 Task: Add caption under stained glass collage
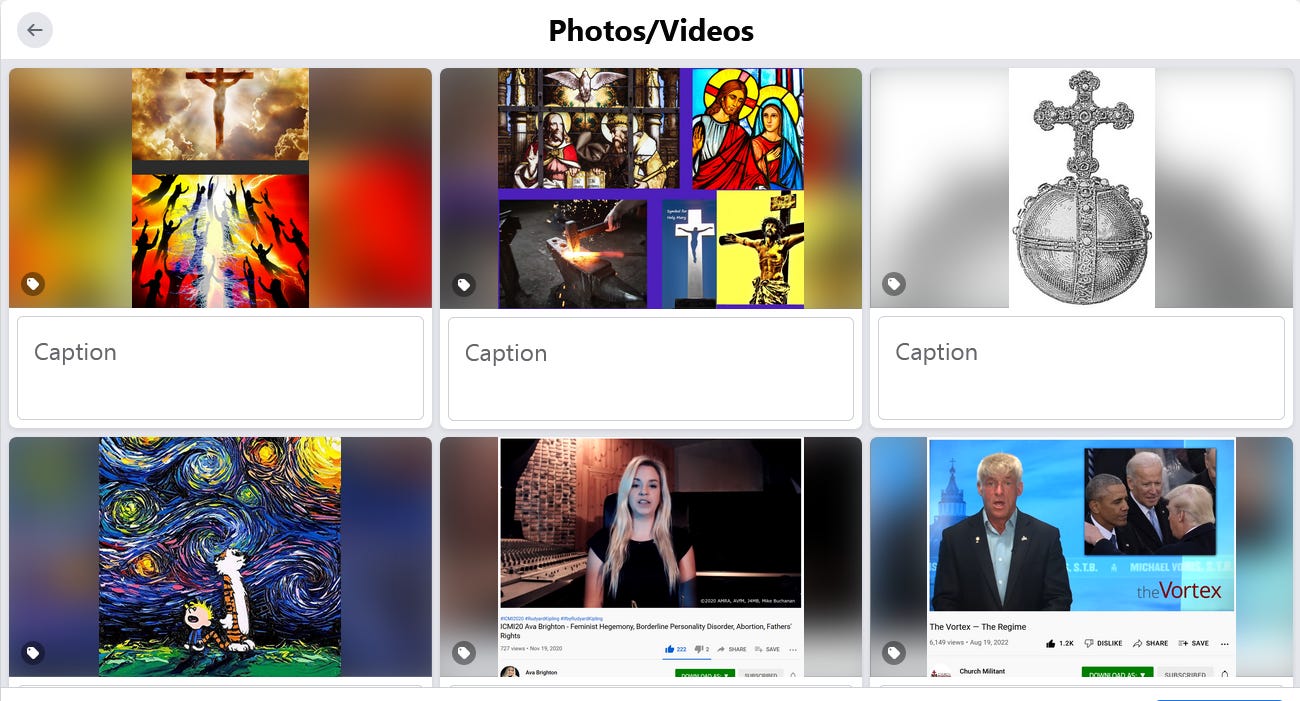click(651, 368)
